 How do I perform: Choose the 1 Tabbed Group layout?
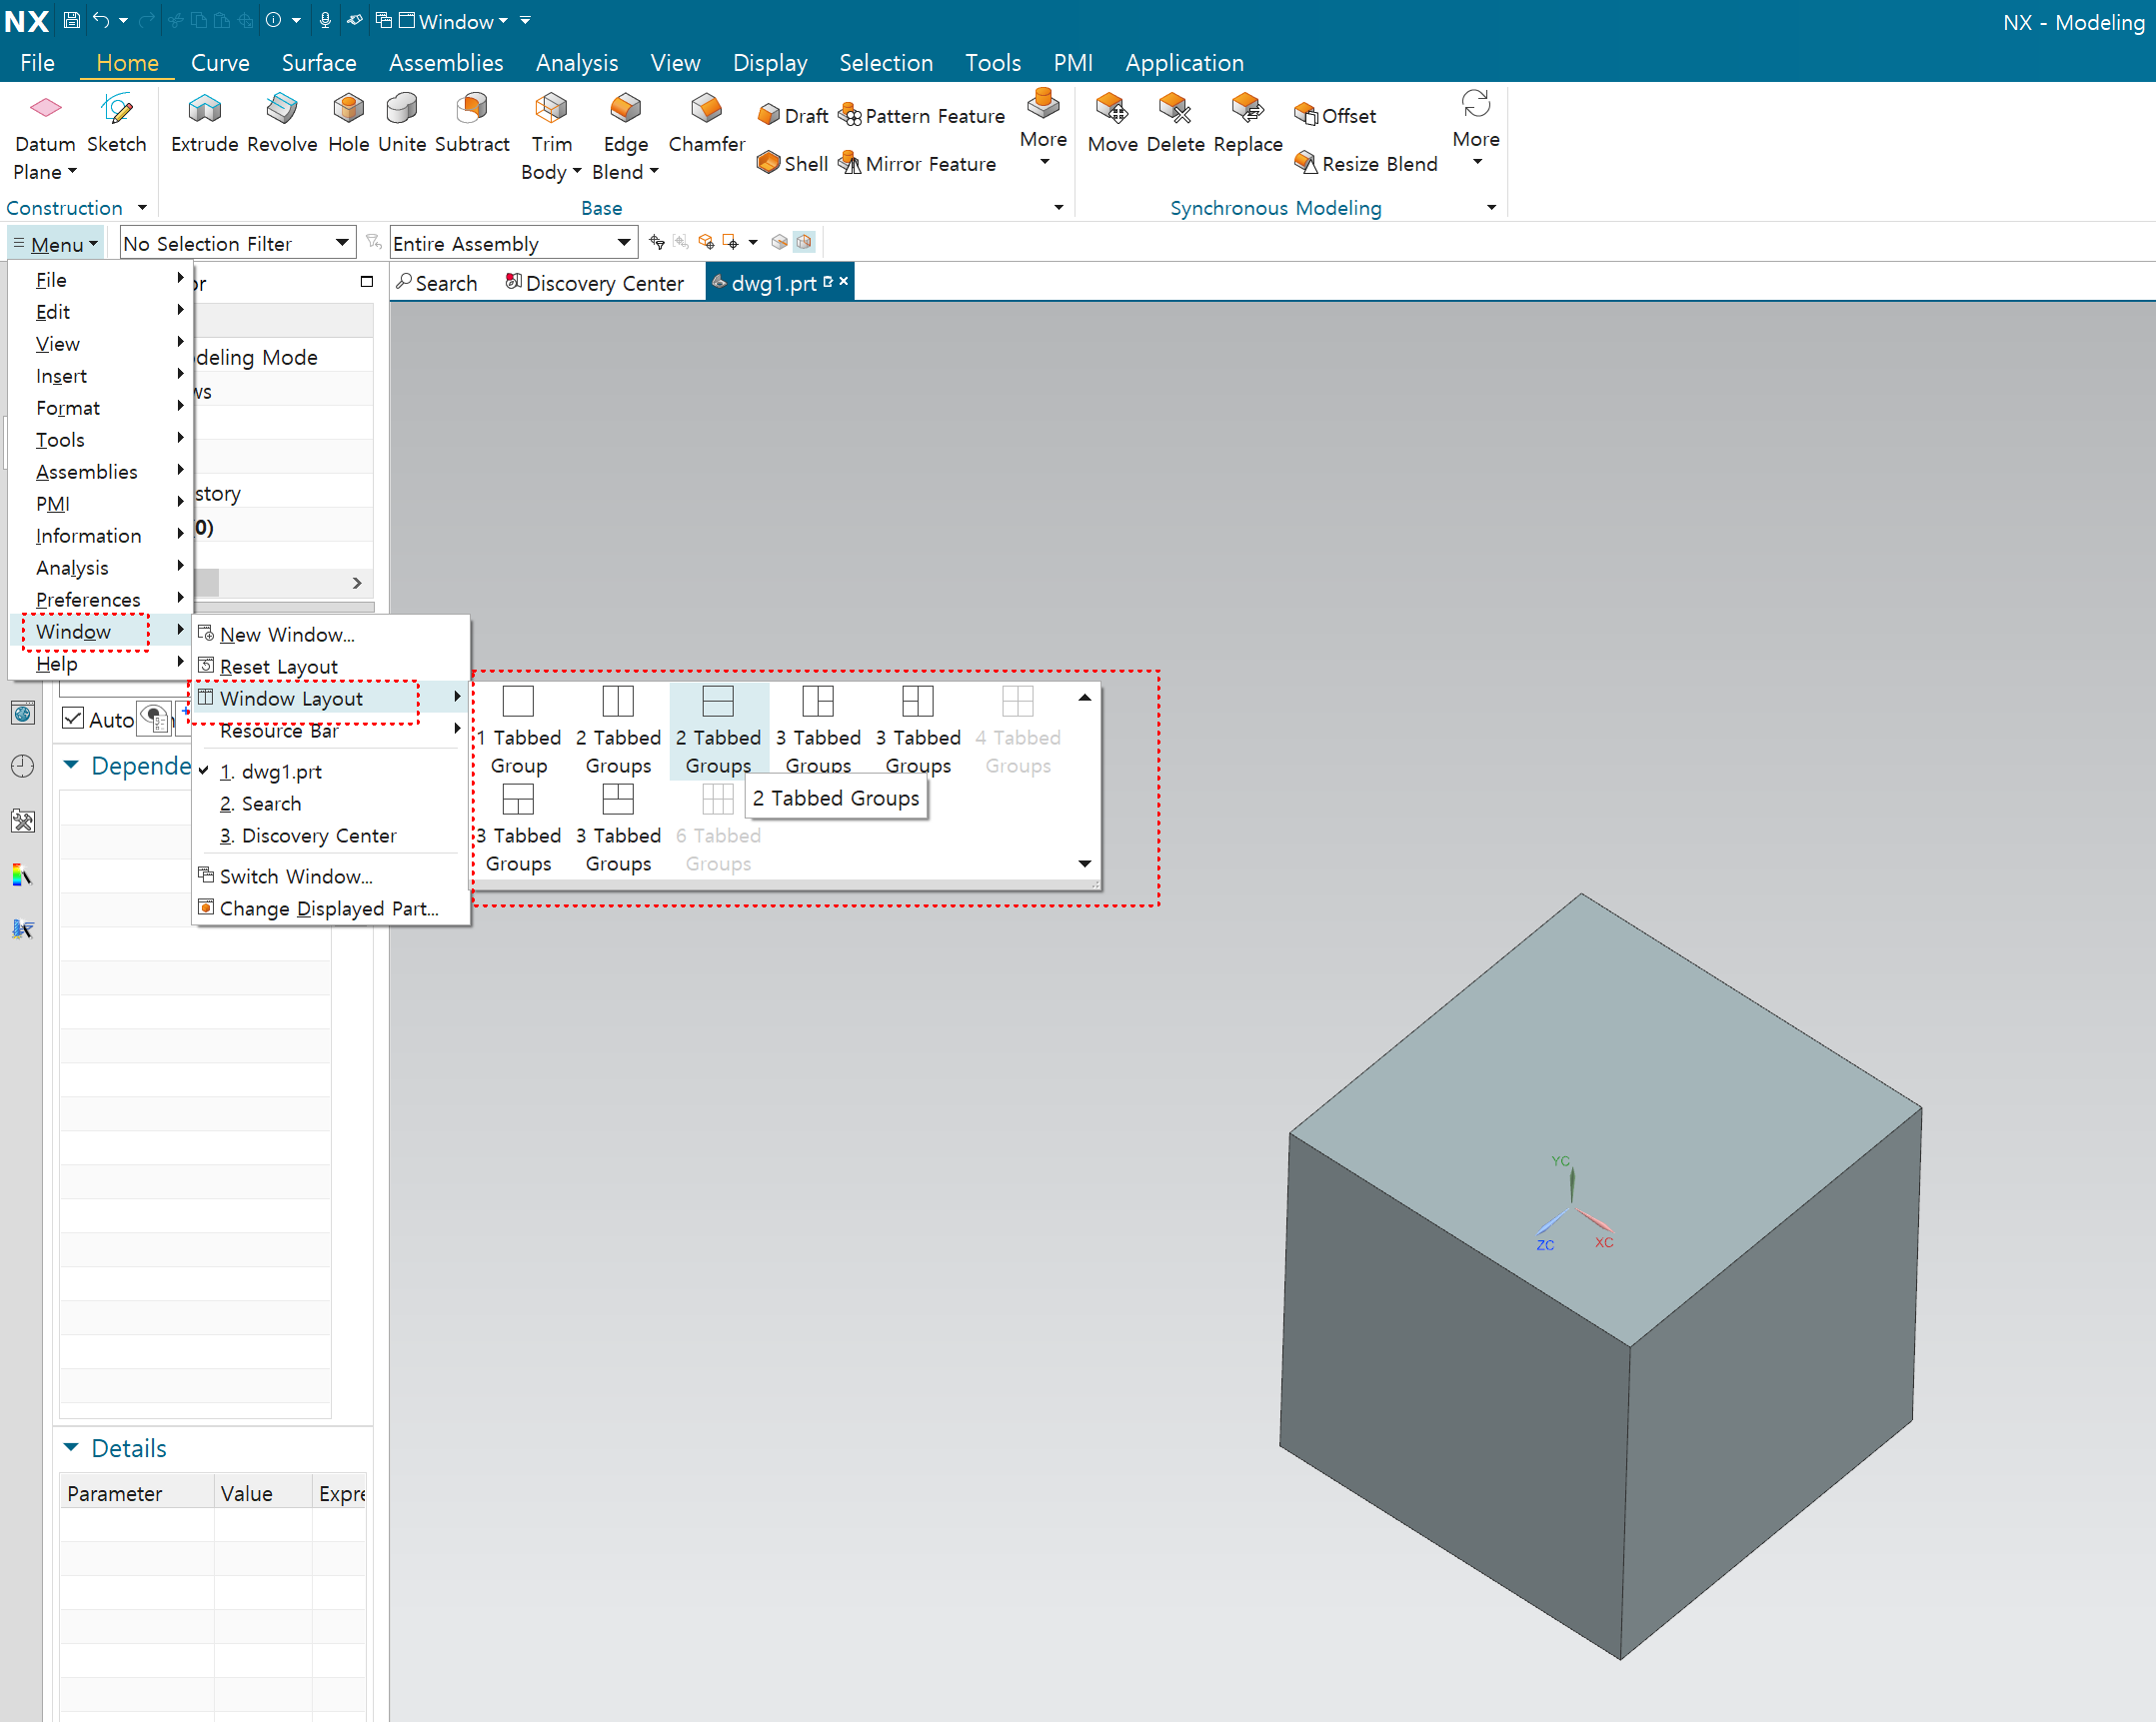pyautogui.click(x=518, y=729)
